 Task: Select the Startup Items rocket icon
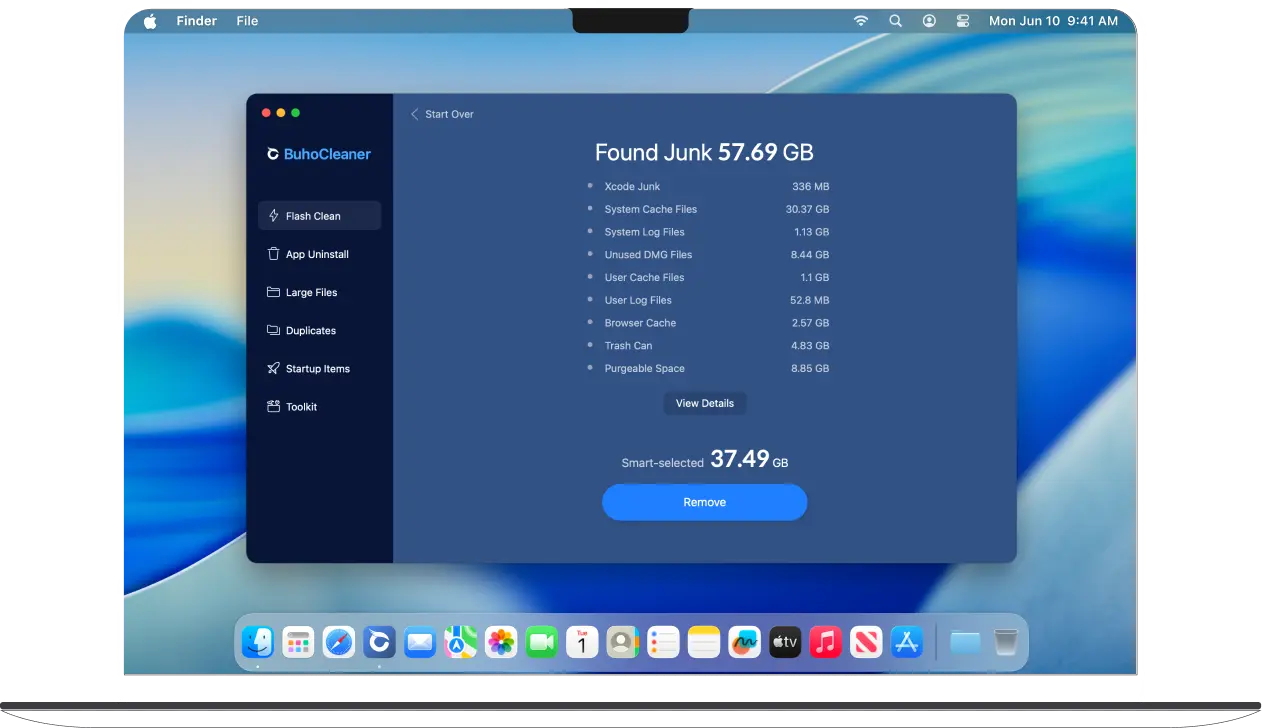(273, 368)
